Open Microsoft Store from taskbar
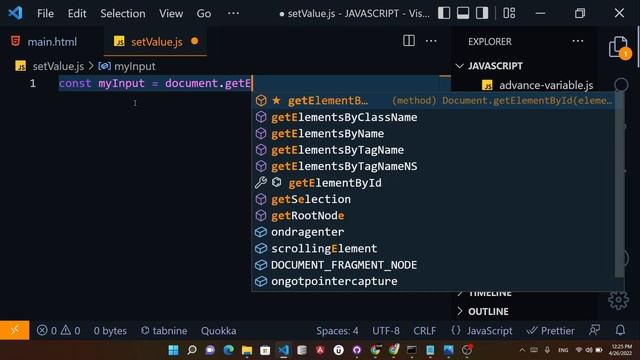 265,350
